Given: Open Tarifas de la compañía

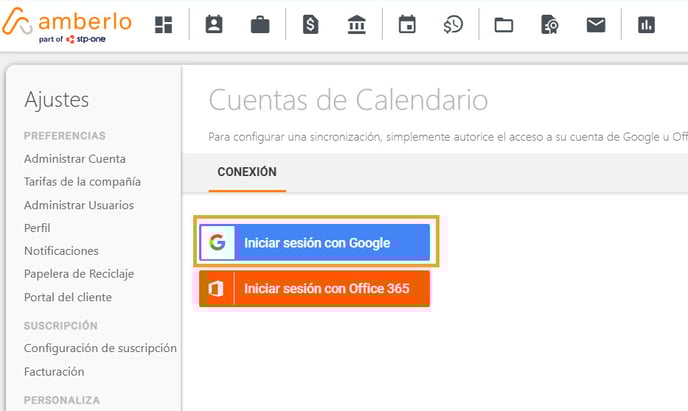Looking at the screenshot, I should click(x=82, y=182).
